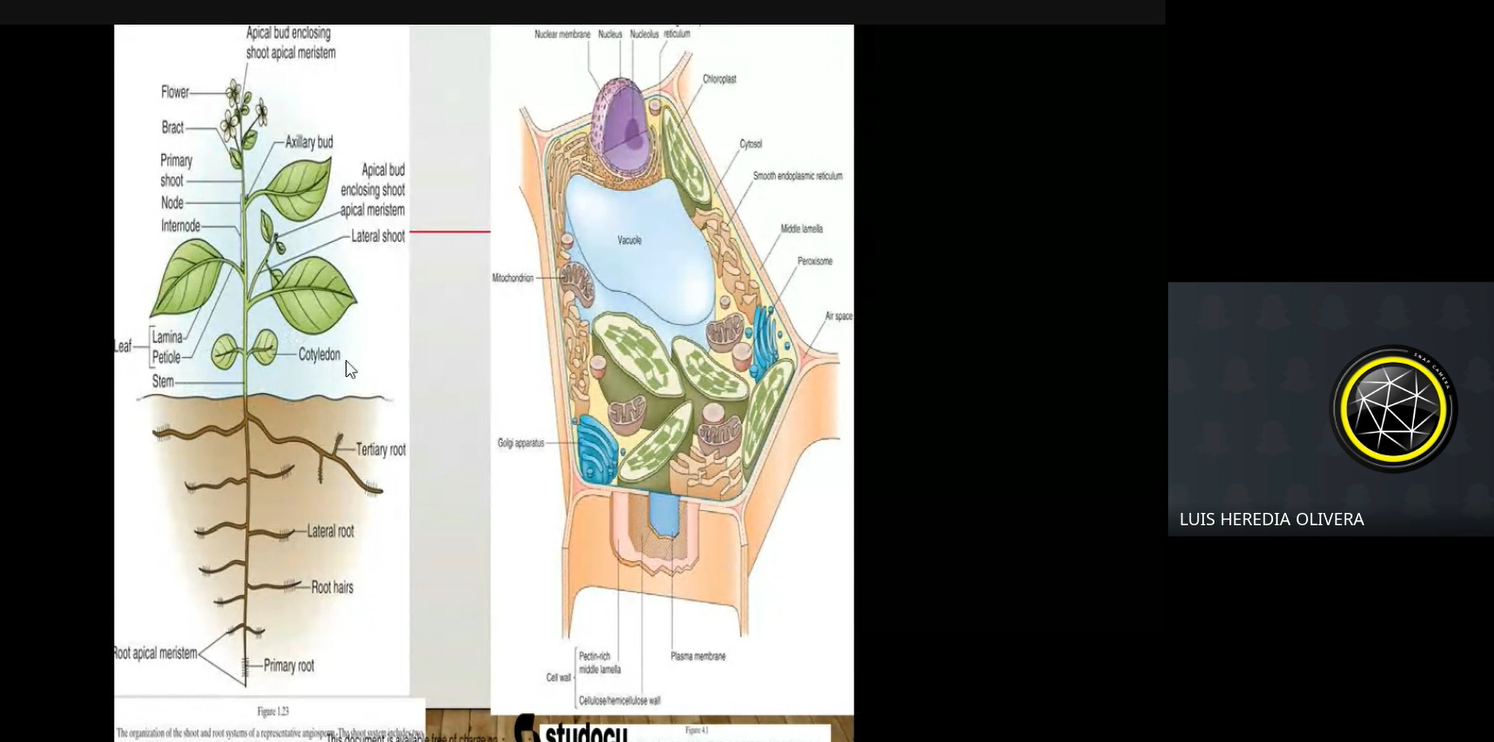This screenshot has width=1494, height=742.
Task: Select the LUIS HEREDIA OLIVERA name label
Action: tap(1271, 519)
